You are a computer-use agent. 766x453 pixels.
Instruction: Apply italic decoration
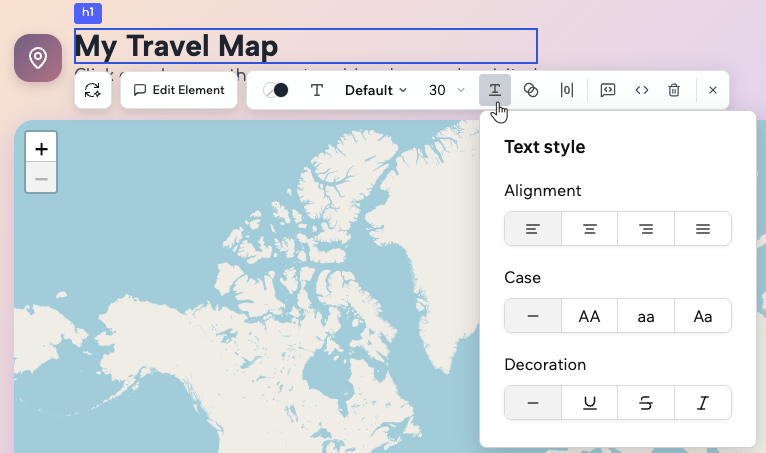click(x=703, y=403)
